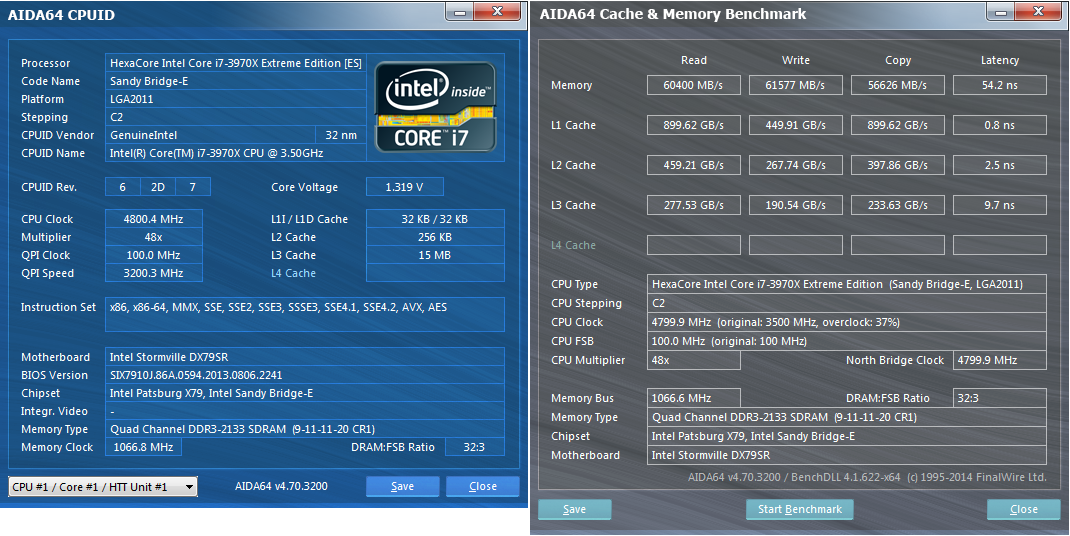The height and width of the screenshot is (536, 1070).
Task: Click the CPUID Rev. value 2D
Action: [x=158, y=187]
